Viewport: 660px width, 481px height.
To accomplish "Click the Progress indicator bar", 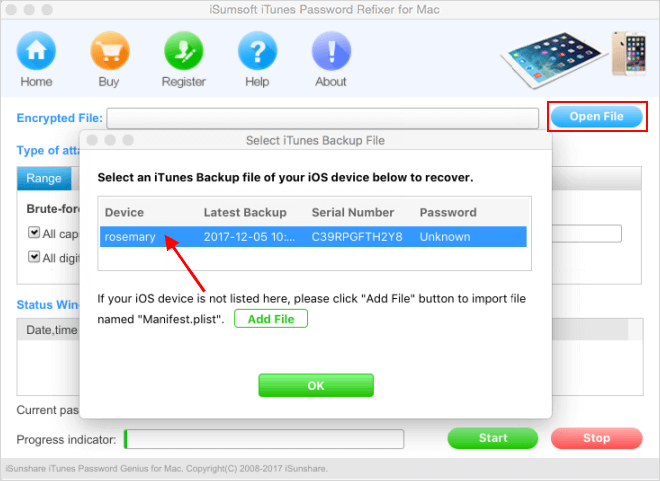I will pos(264,439).
